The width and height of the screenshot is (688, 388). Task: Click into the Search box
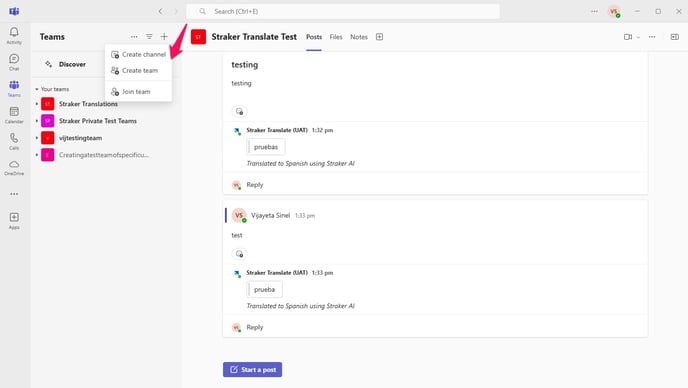pos(343,11)
